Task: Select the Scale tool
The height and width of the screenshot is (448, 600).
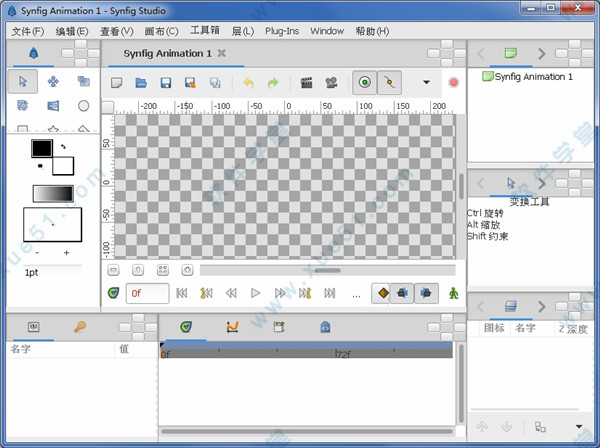Action: (83, 81)
